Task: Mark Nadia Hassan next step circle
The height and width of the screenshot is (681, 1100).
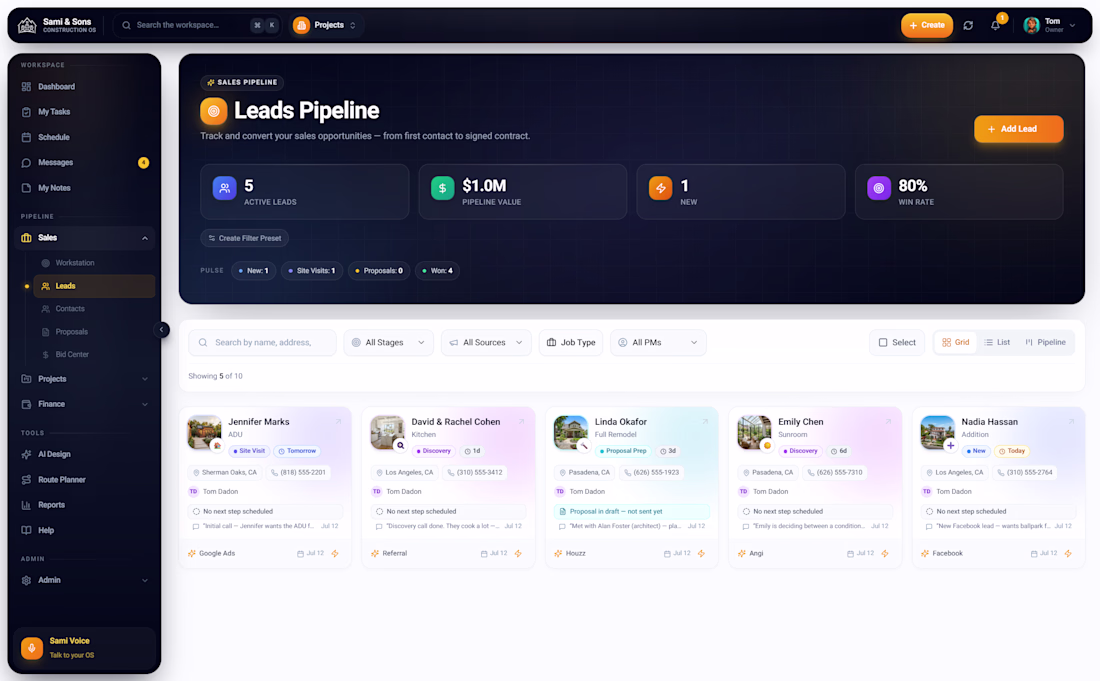Action: tap(930, 512)
